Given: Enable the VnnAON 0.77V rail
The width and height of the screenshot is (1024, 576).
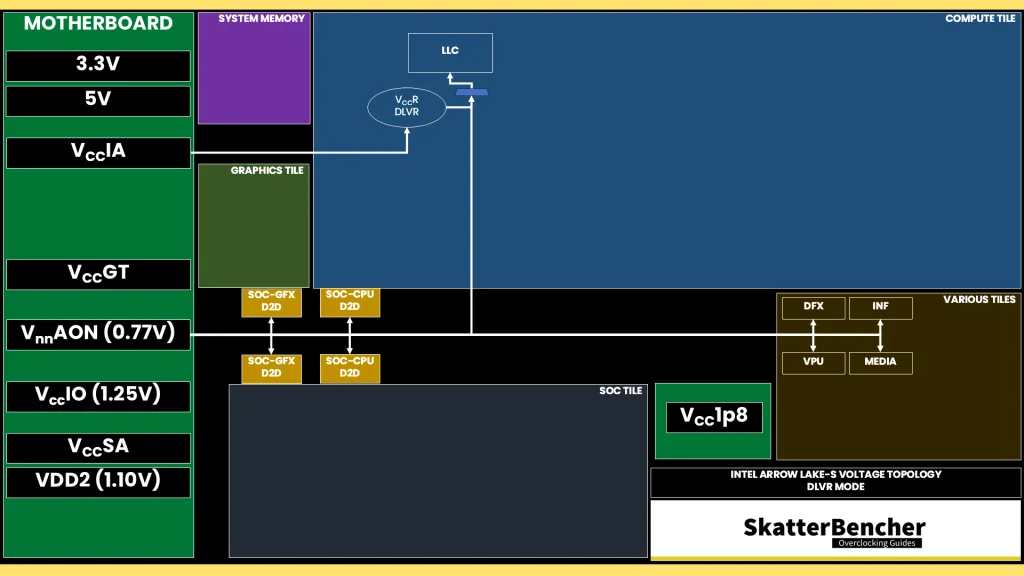Looking at the screenshot, I should 98,333.
